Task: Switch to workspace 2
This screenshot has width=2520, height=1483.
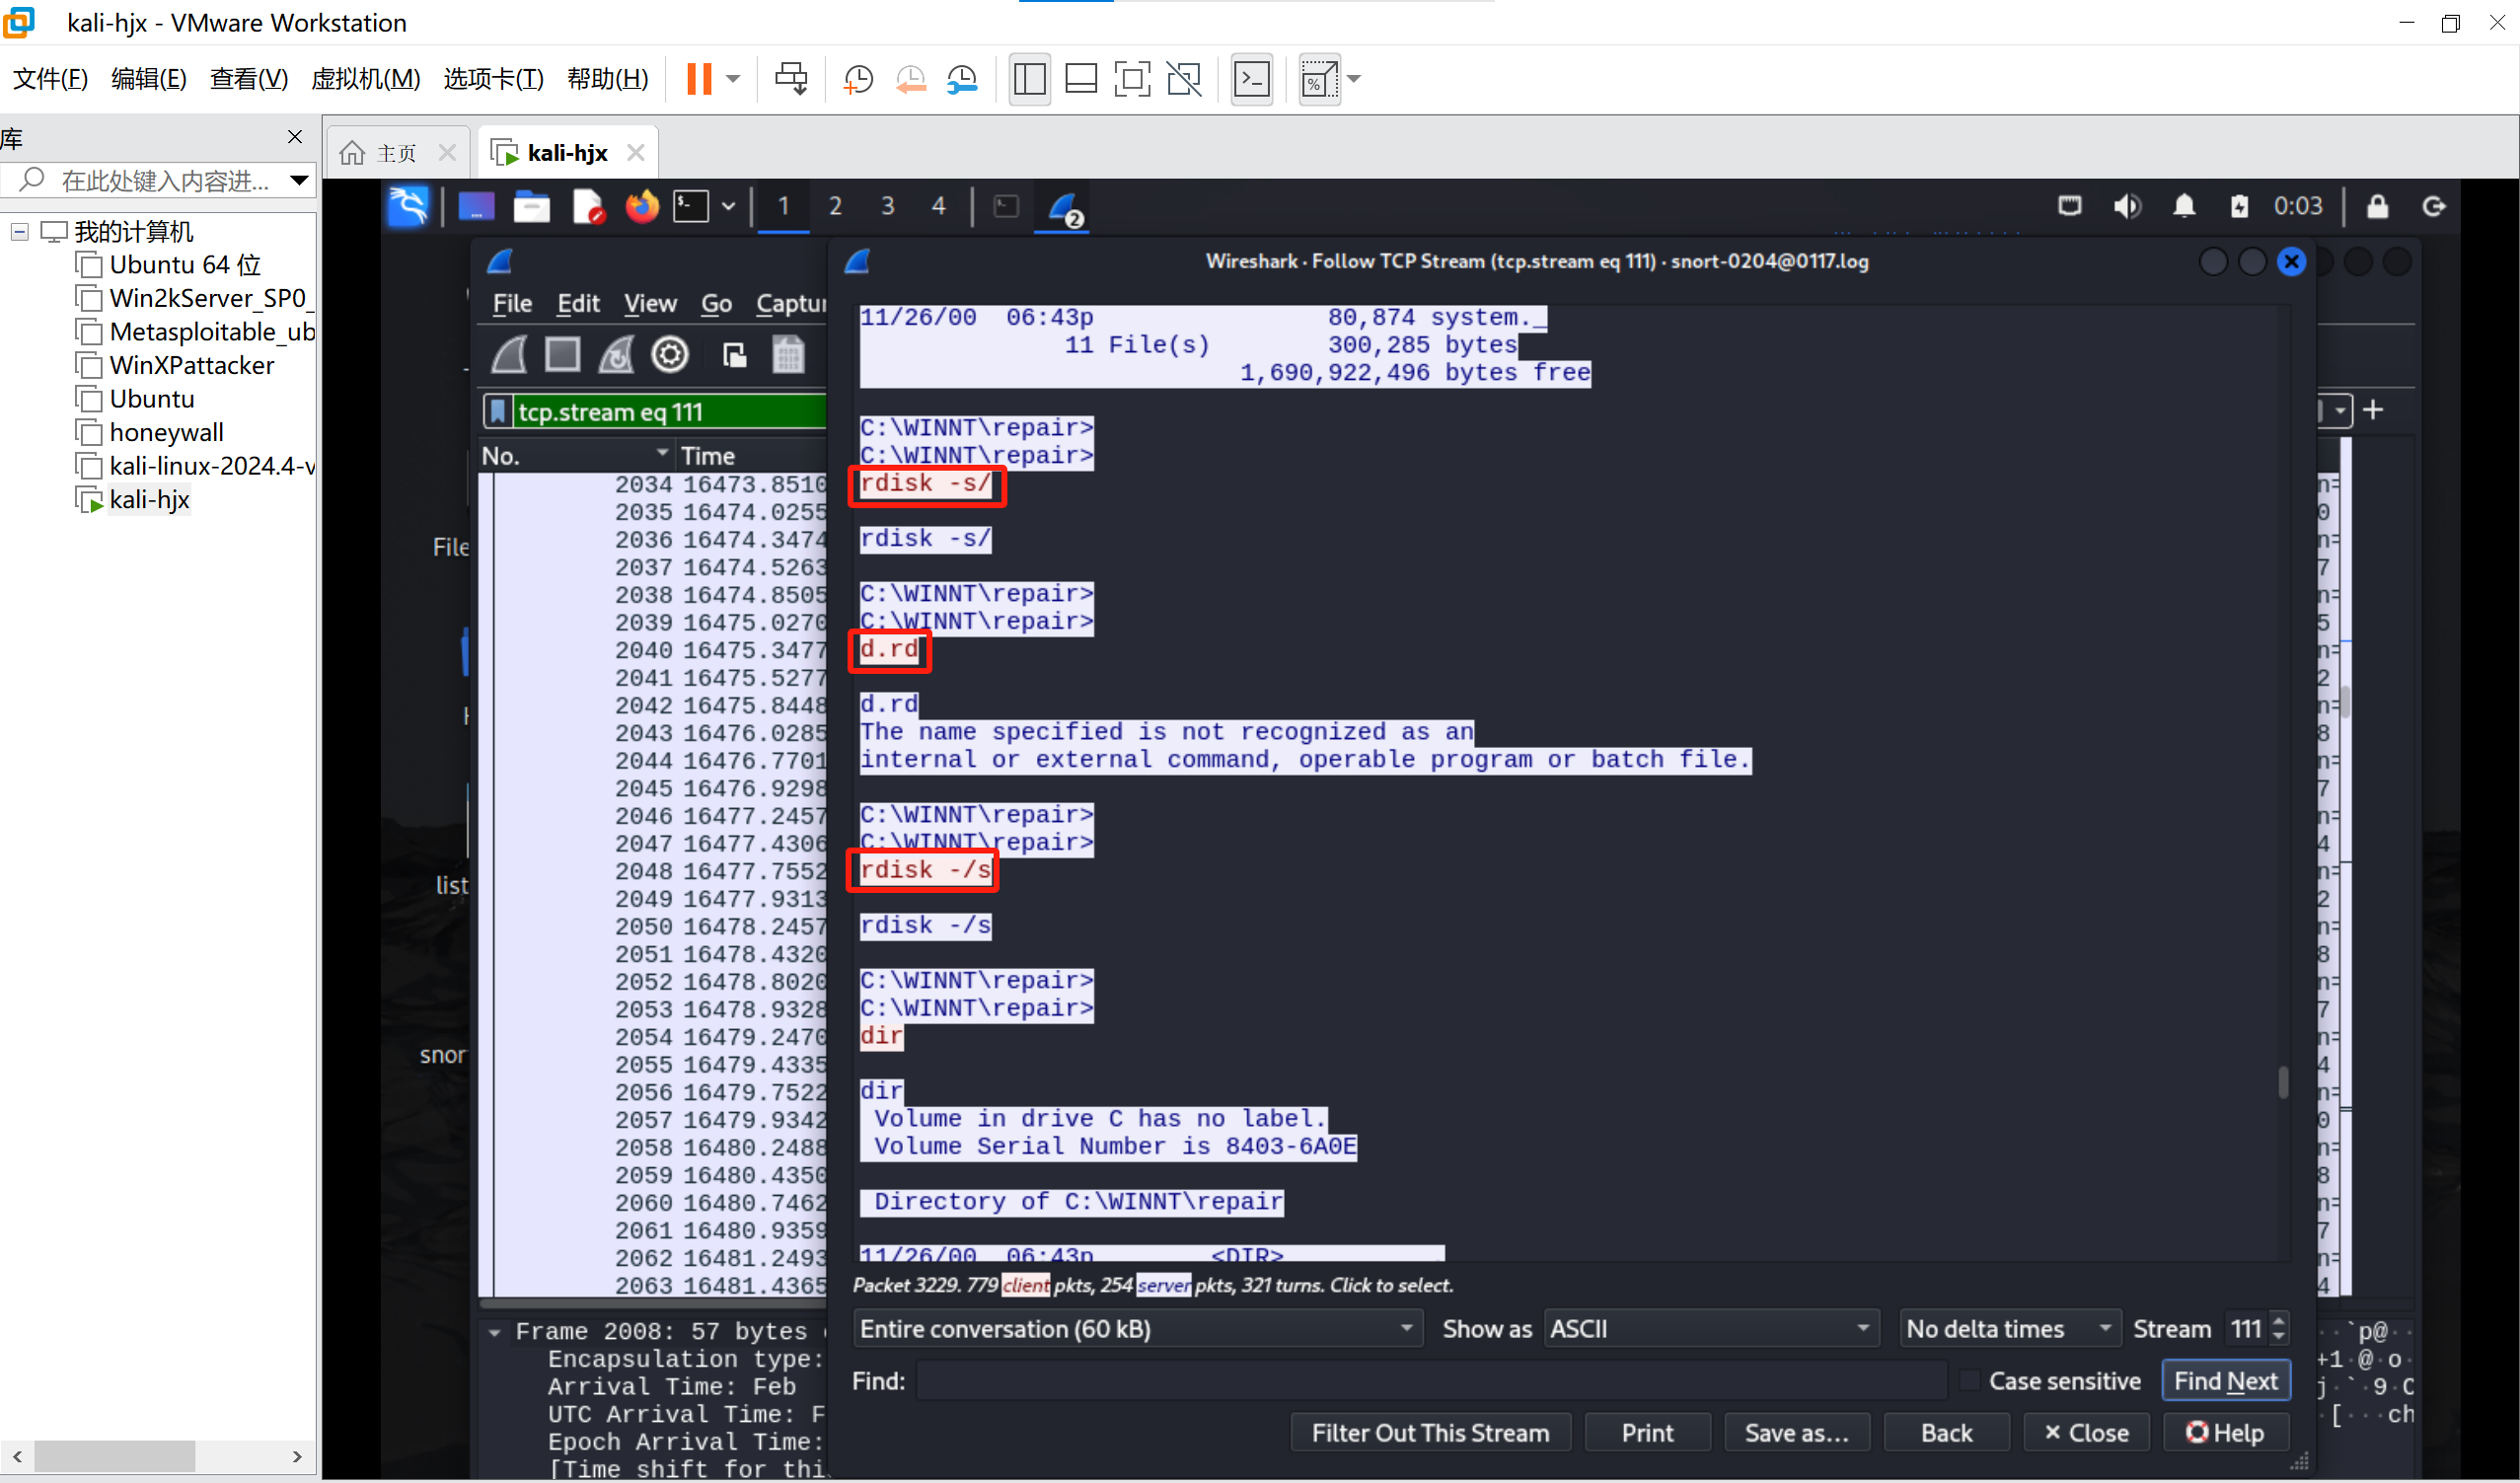Action: (x=835, y=207)
